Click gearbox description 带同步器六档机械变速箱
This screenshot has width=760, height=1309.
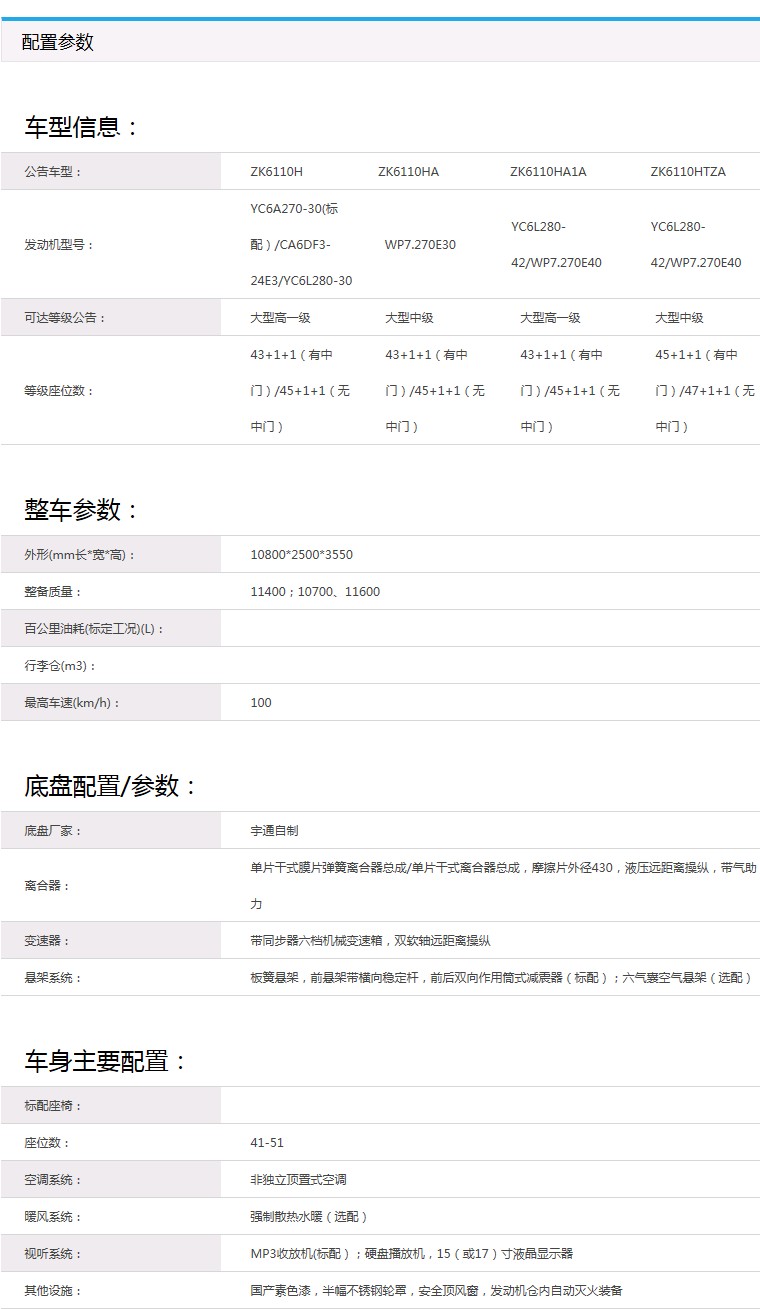pos(370,941)
